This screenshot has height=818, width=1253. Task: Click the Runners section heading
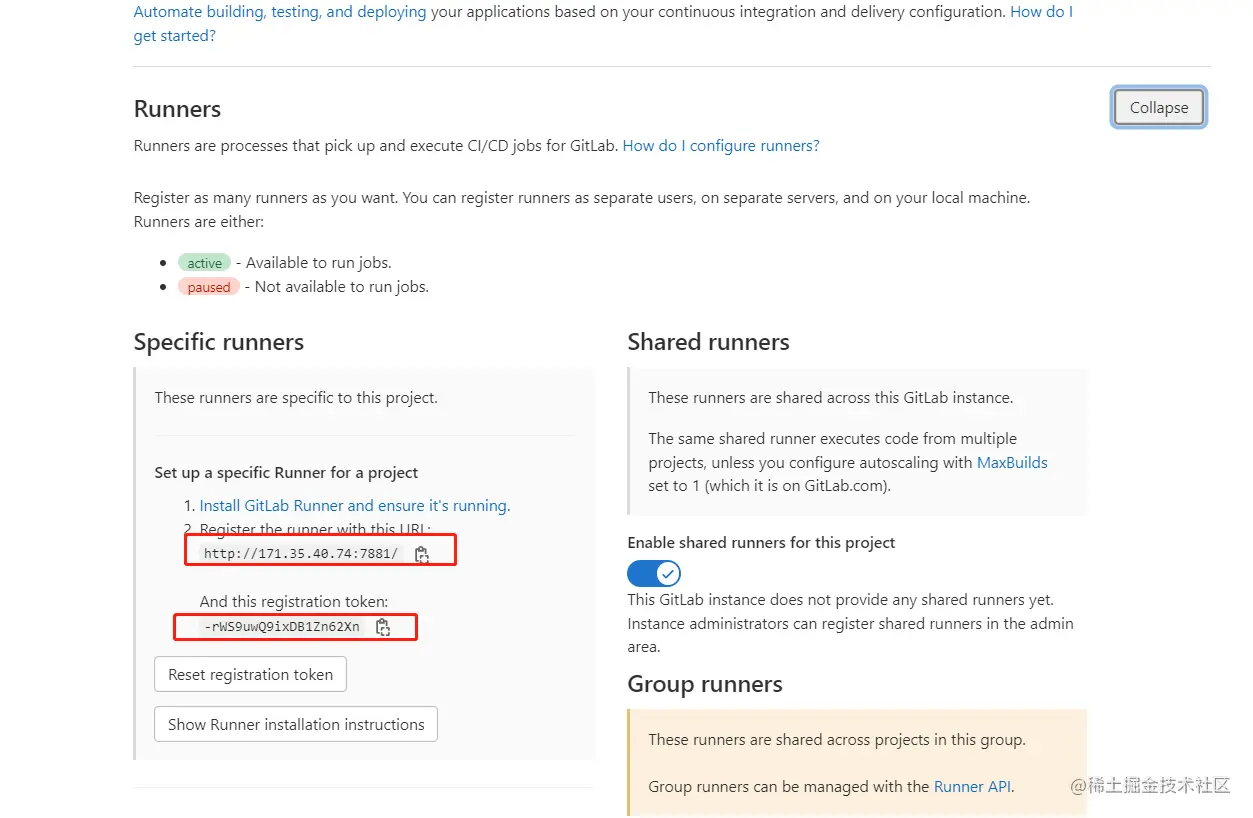[178, 109]
